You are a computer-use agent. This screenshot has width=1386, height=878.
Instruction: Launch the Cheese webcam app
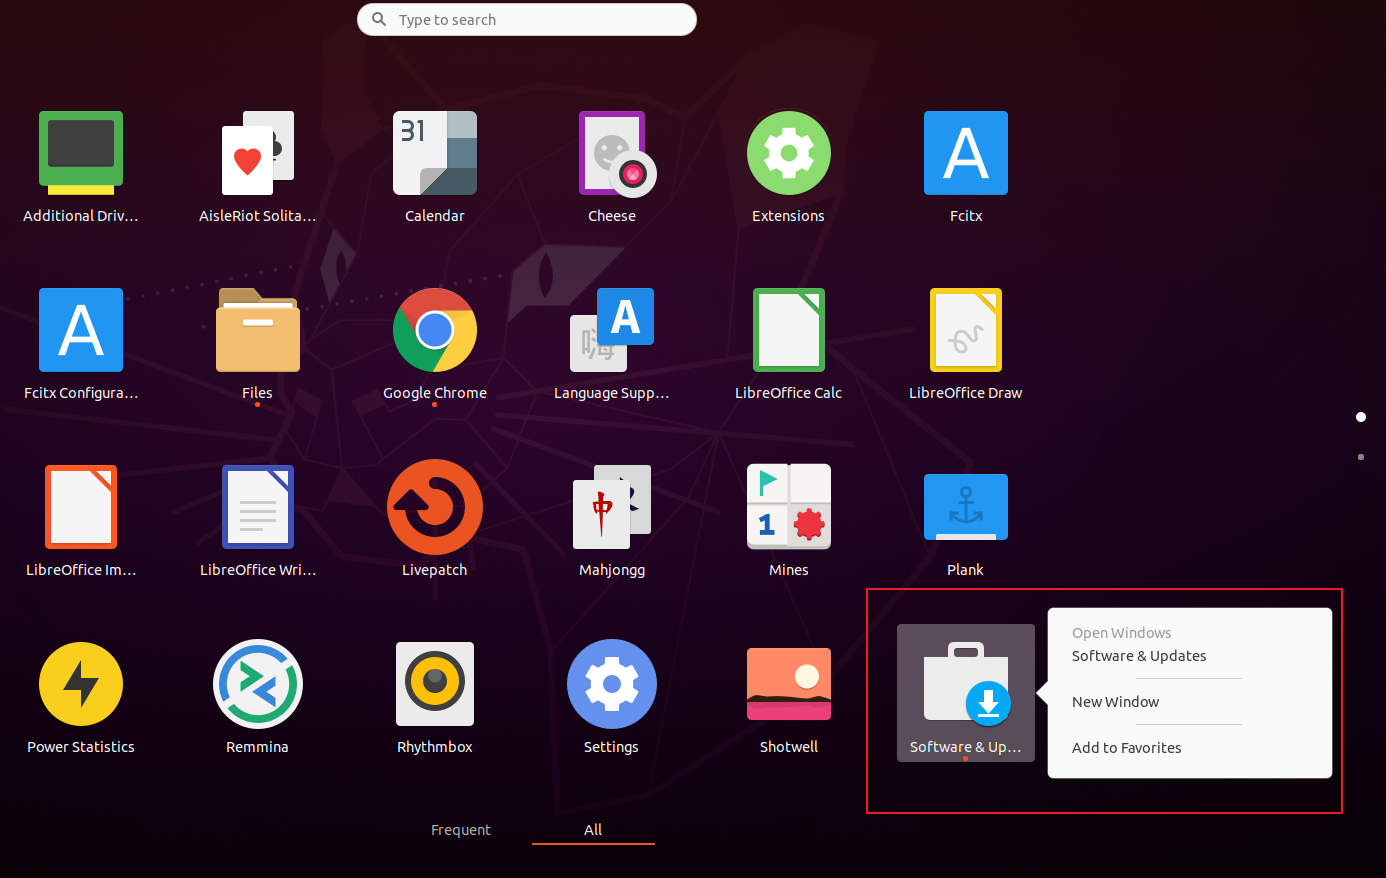click(616, 153)
